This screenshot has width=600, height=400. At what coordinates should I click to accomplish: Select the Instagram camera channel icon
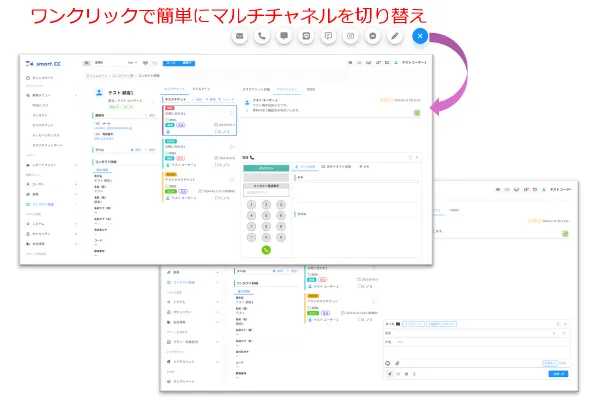pos(351,36)
